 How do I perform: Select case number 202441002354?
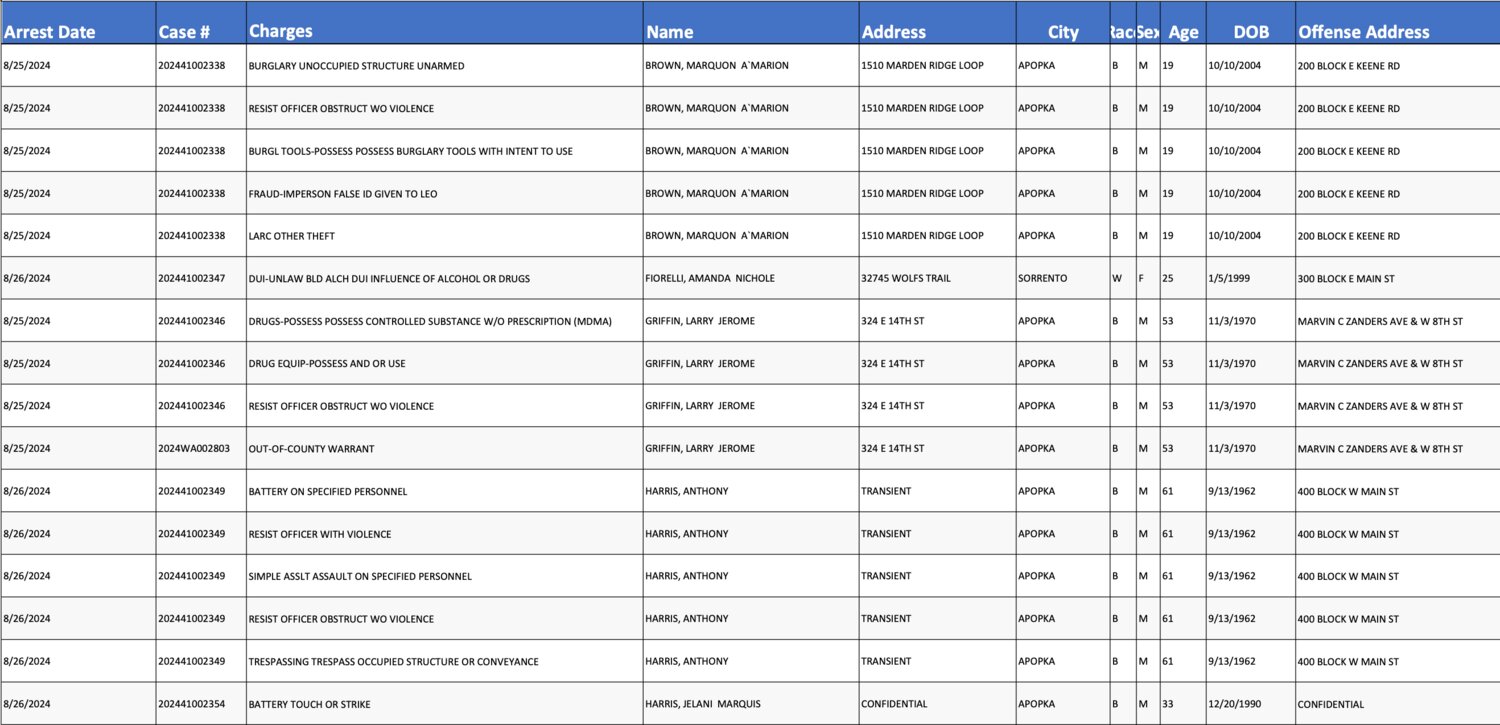[201, 704]
